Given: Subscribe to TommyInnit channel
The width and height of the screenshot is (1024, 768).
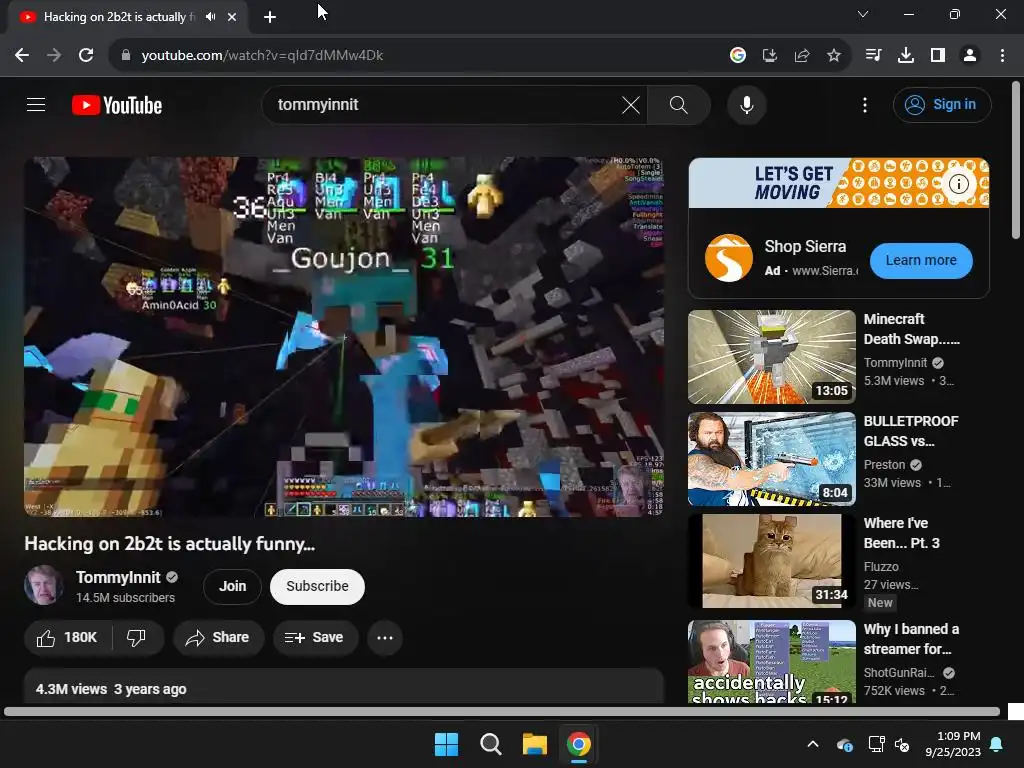Looking at the screenshot, I should click(317, 586).
